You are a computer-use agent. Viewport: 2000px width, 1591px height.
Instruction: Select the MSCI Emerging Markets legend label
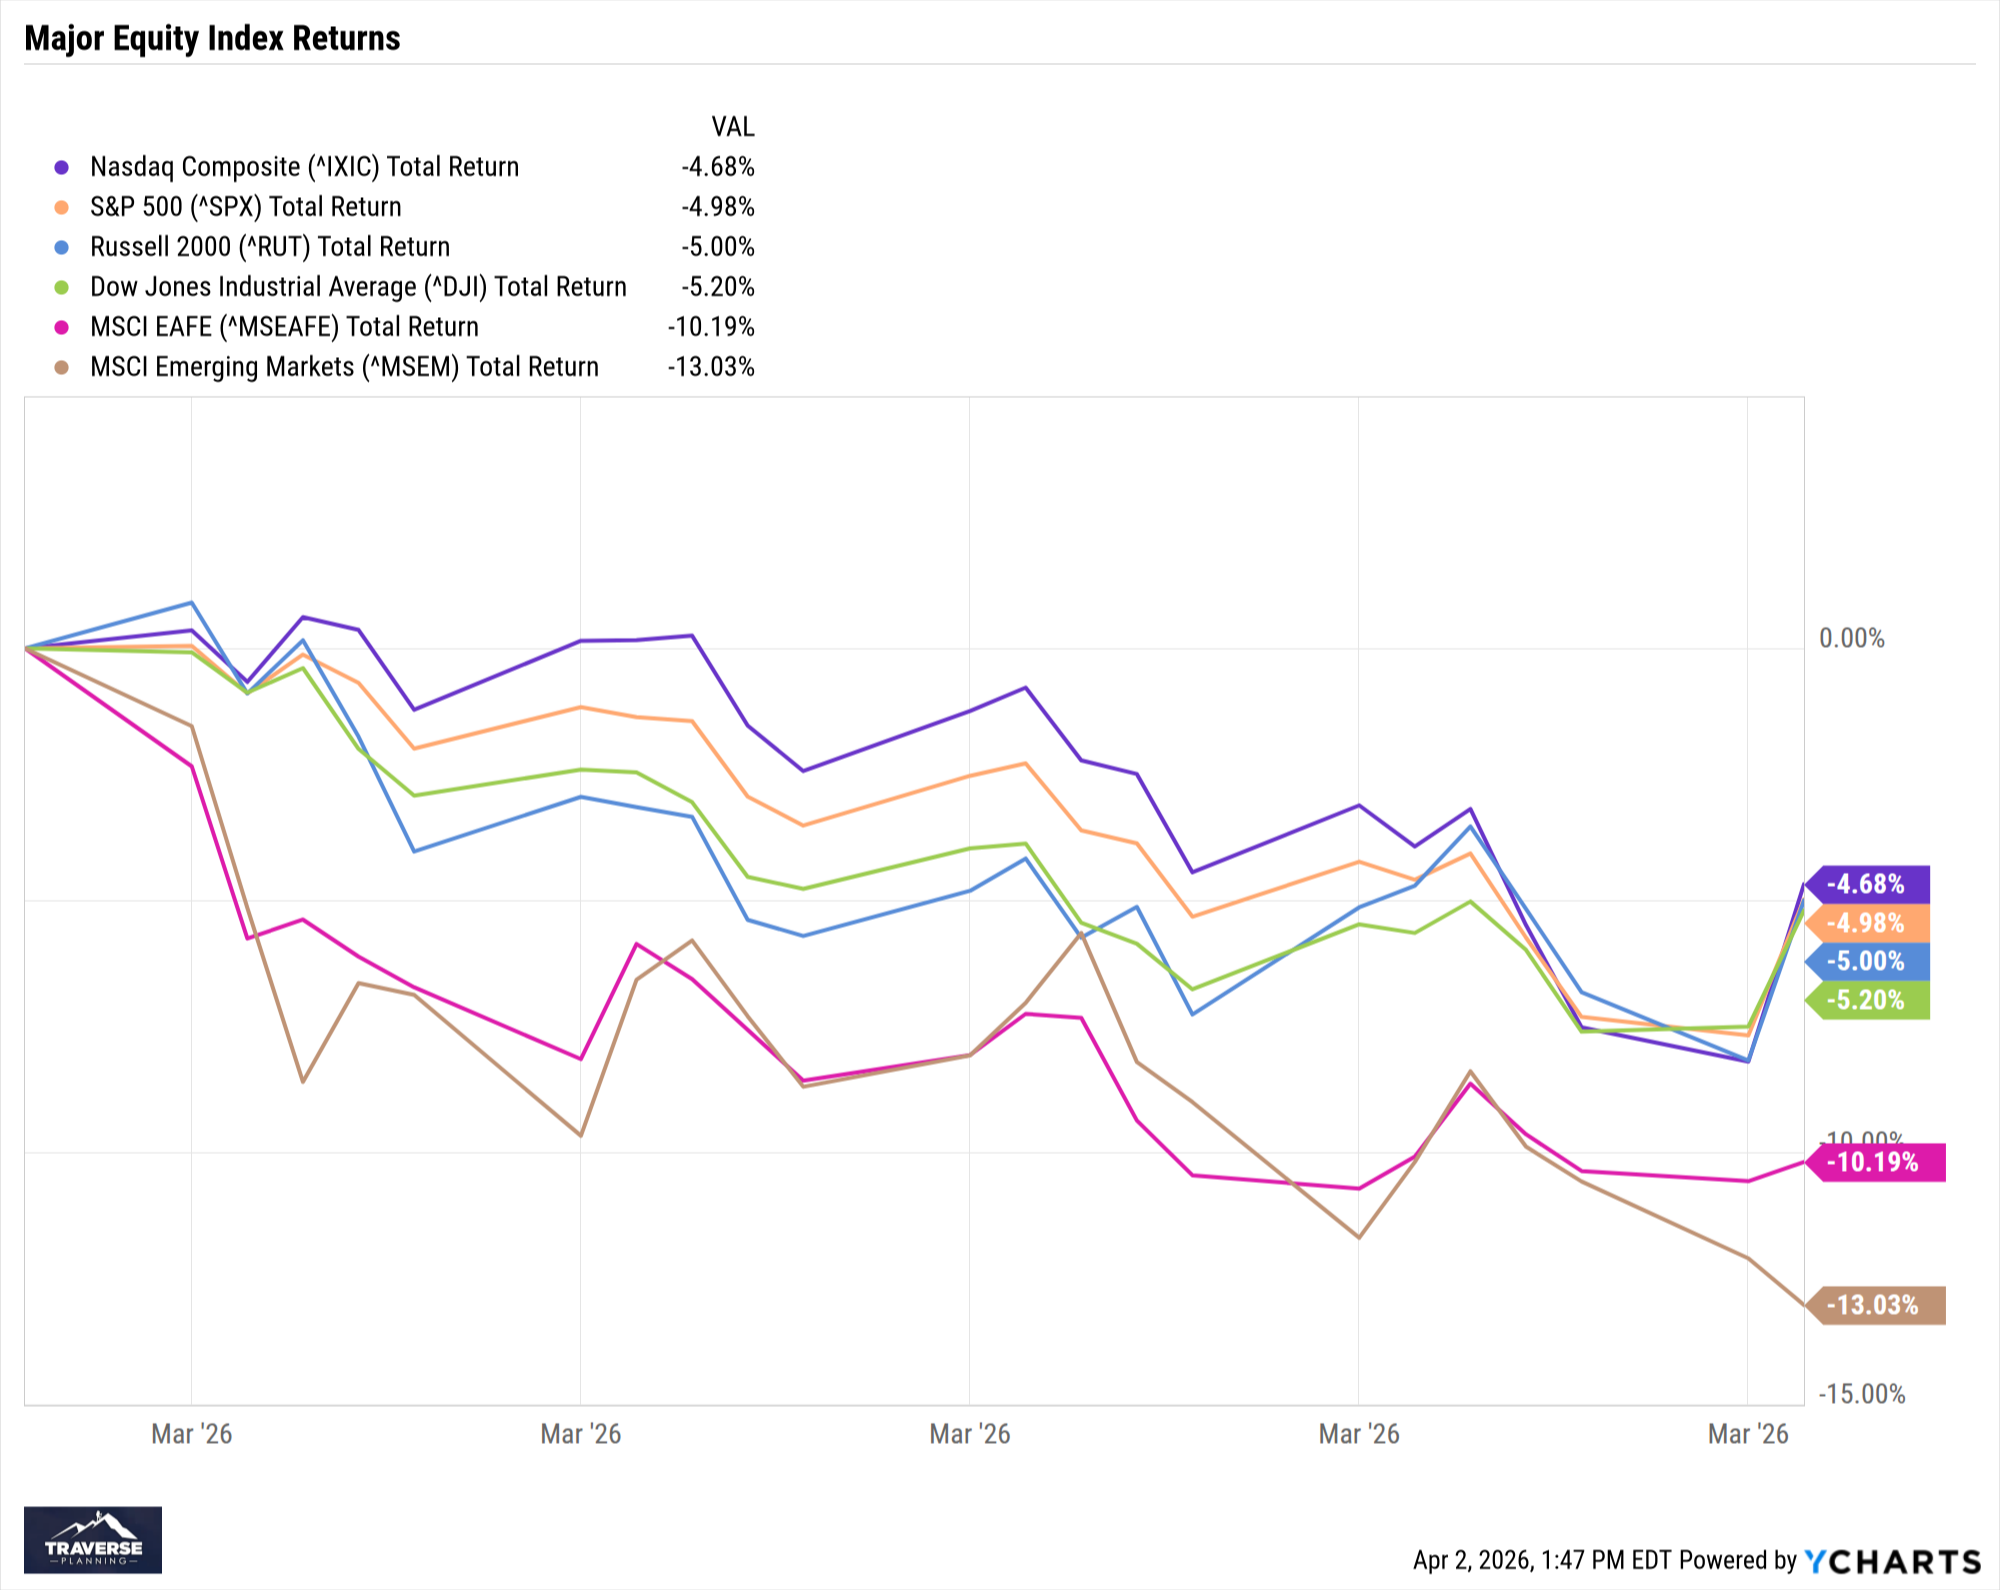(x=344, y=367)
